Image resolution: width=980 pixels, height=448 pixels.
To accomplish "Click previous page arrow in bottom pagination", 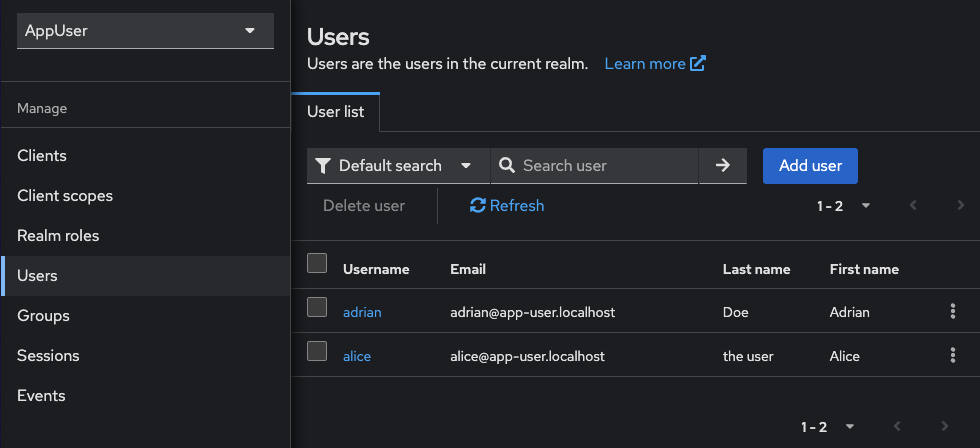I will [x=897, y=427].
